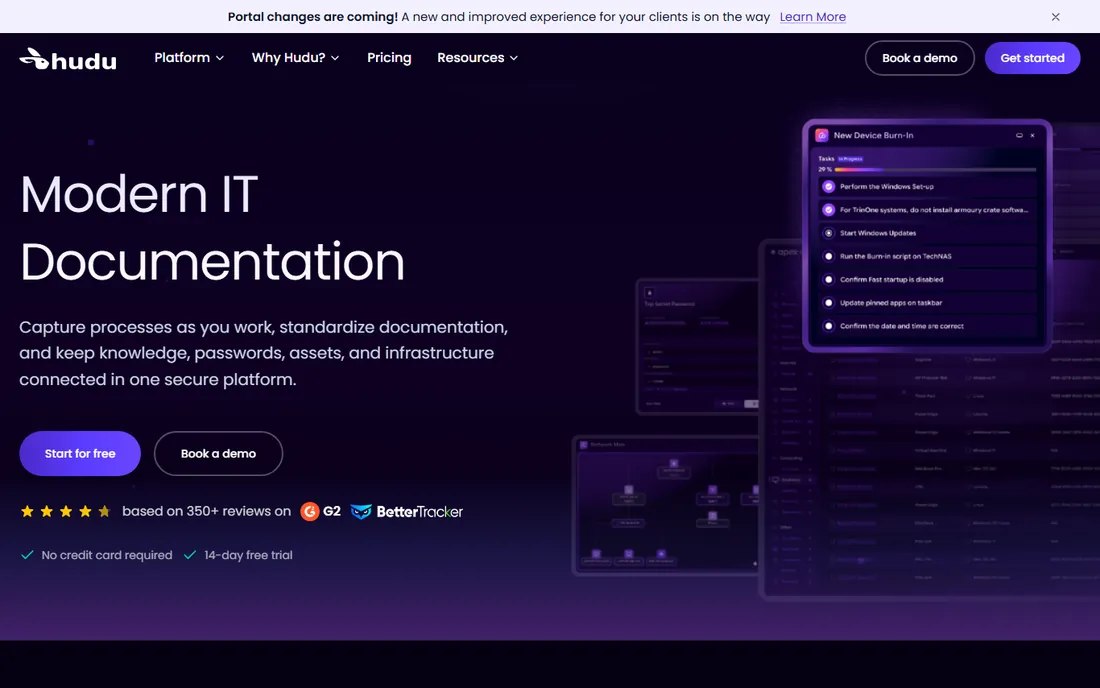Uncheck the TrinOne systems armoury crate task

[829, 210]
